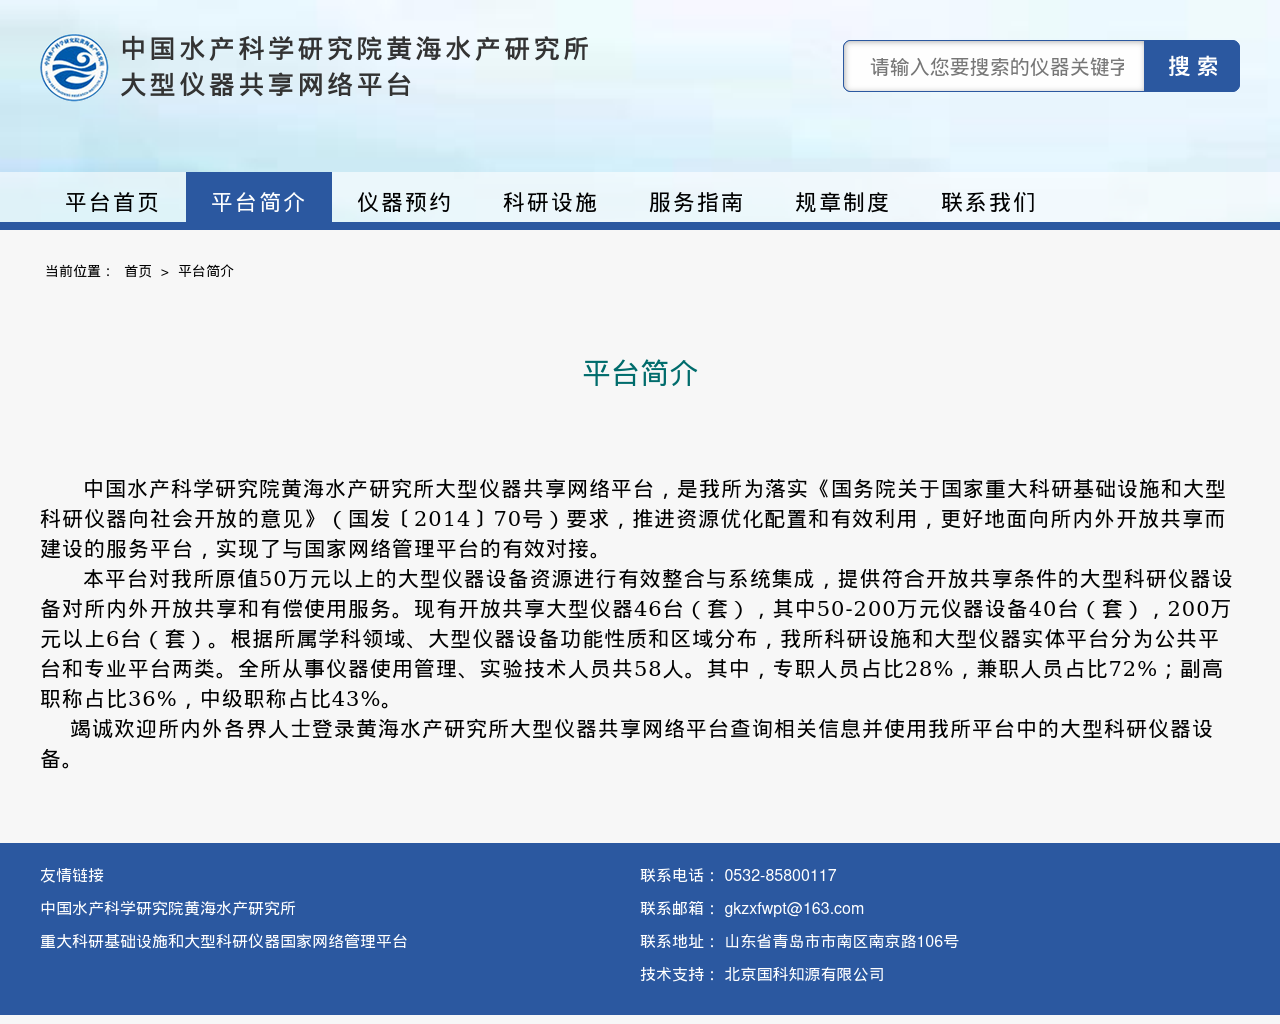Viewport: 1280px width, 1024px height.
Task: Click the site title 中国水产科学研究院黄海水产研究所
Action: click(x=355, y=49)
